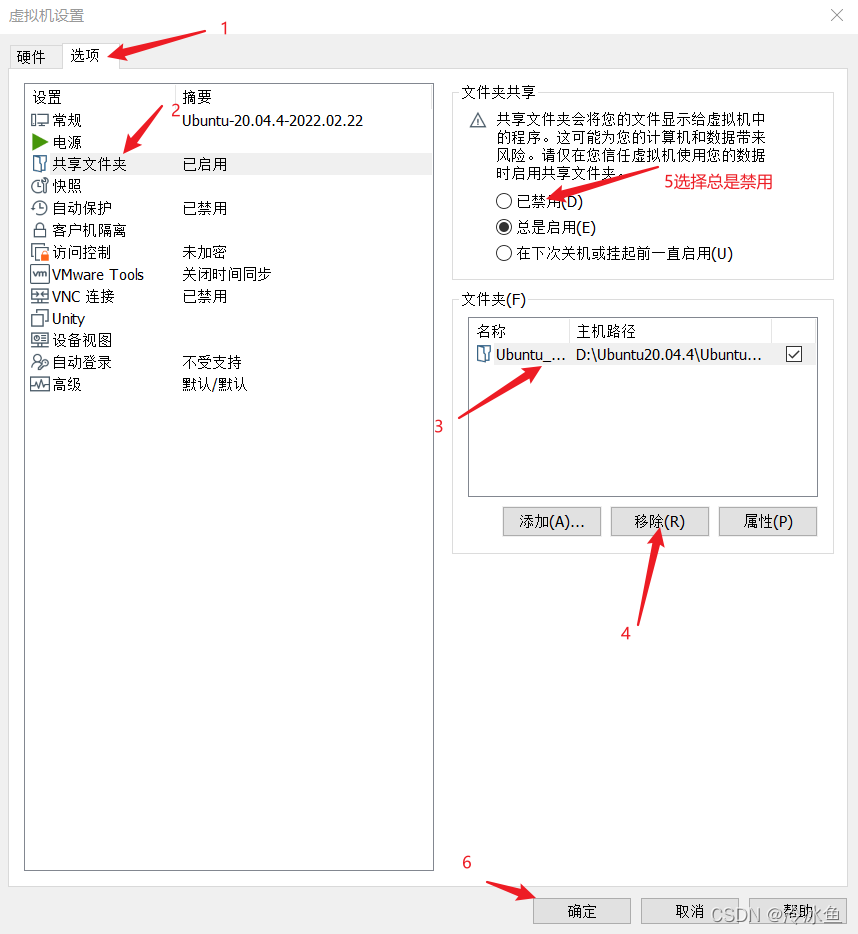858x934 pixels.
Task: Click the 常规 (General) settings icon
Action: click(39, 120)
